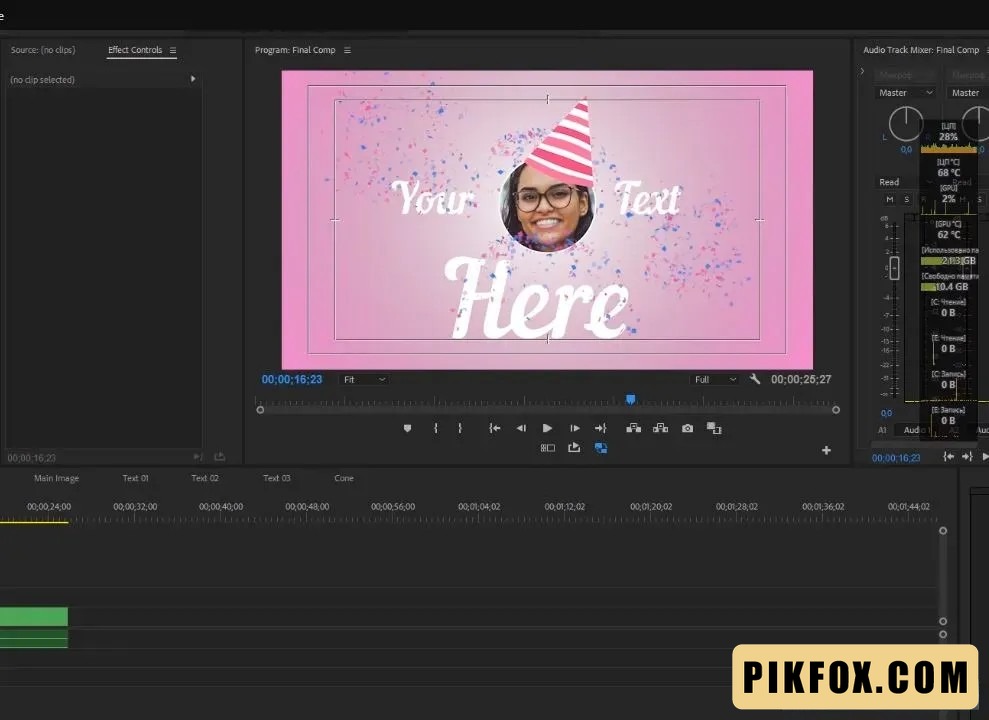989x720 pixels.
Task: Click the middle timeline vertical scroll handle
Action: (943, 621)
